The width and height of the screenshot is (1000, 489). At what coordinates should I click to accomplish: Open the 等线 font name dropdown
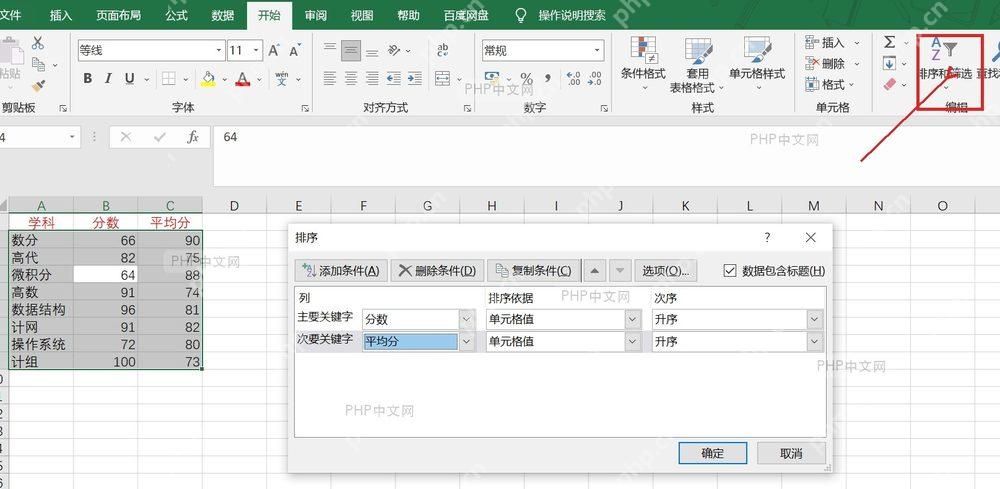click(219, 50)
